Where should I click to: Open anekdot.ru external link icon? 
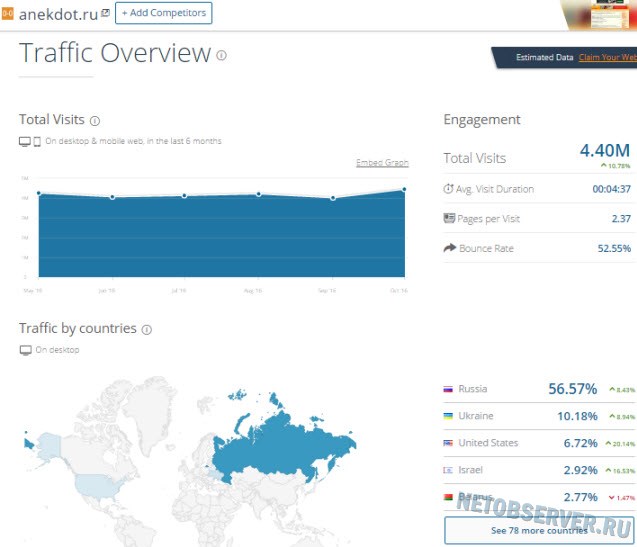point(106,13)
